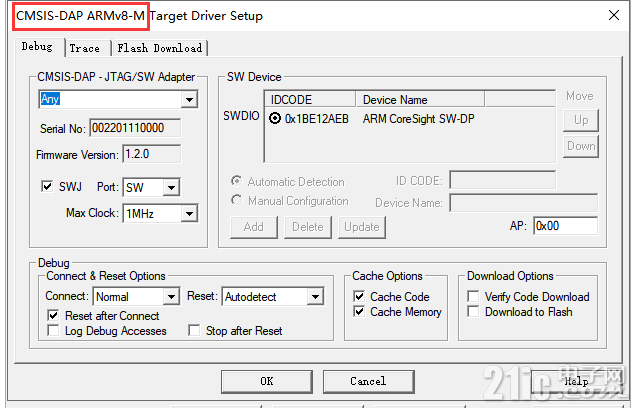Enable the Verify Code Download checkbox
The image size is (637, 408).
click(473, 296)
